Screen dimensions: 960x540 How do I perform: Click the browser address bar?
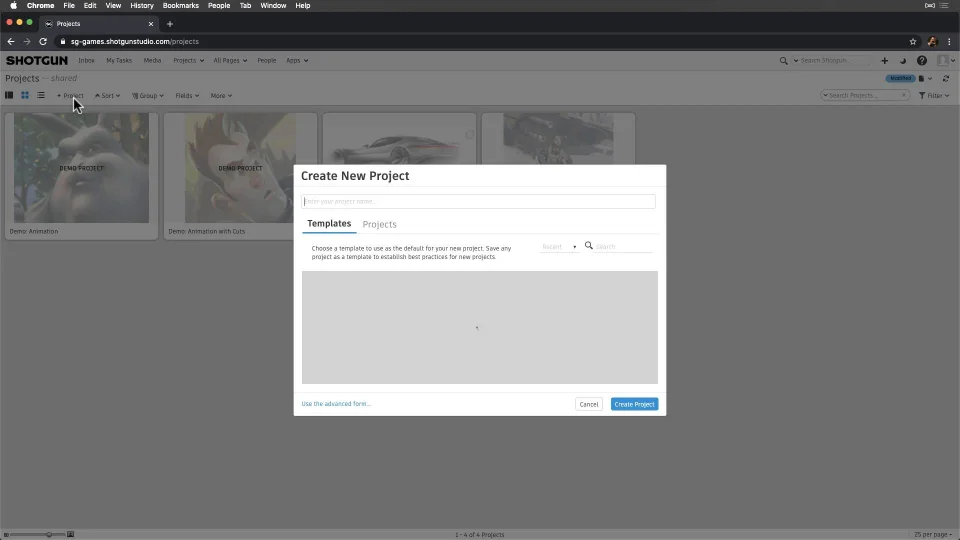click(x=478, y=42)
